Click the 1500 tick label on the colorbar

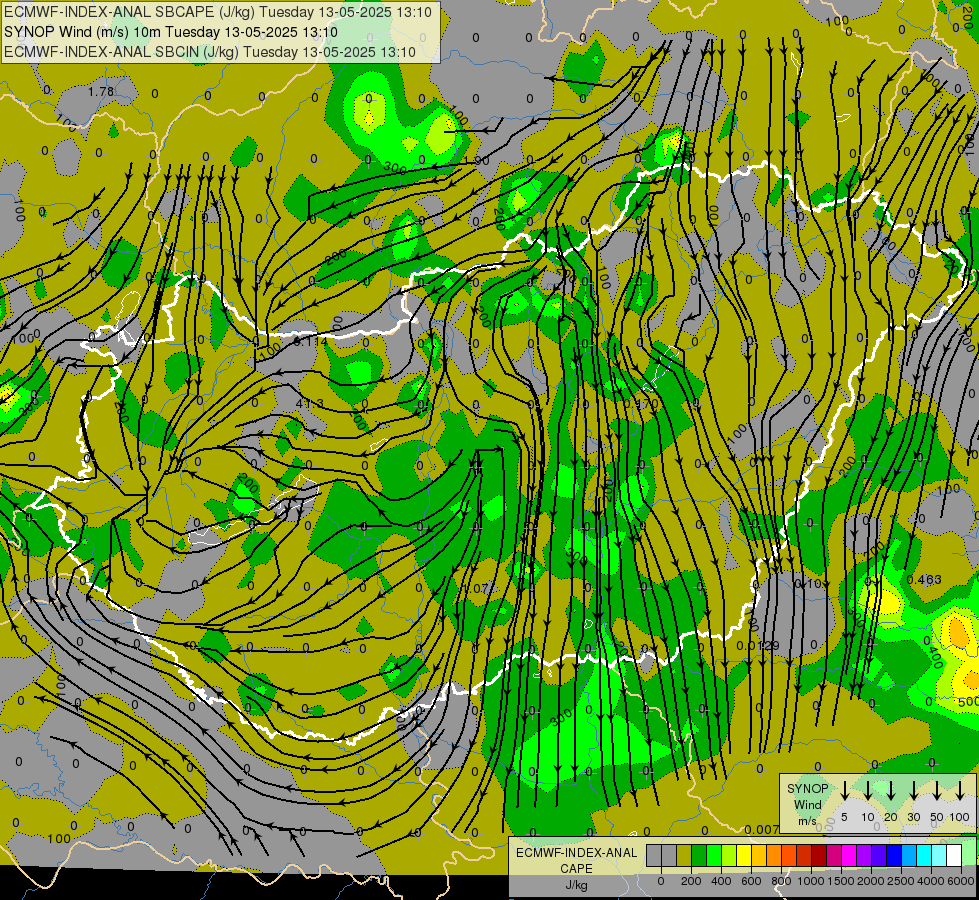click(x=841, y=881)
